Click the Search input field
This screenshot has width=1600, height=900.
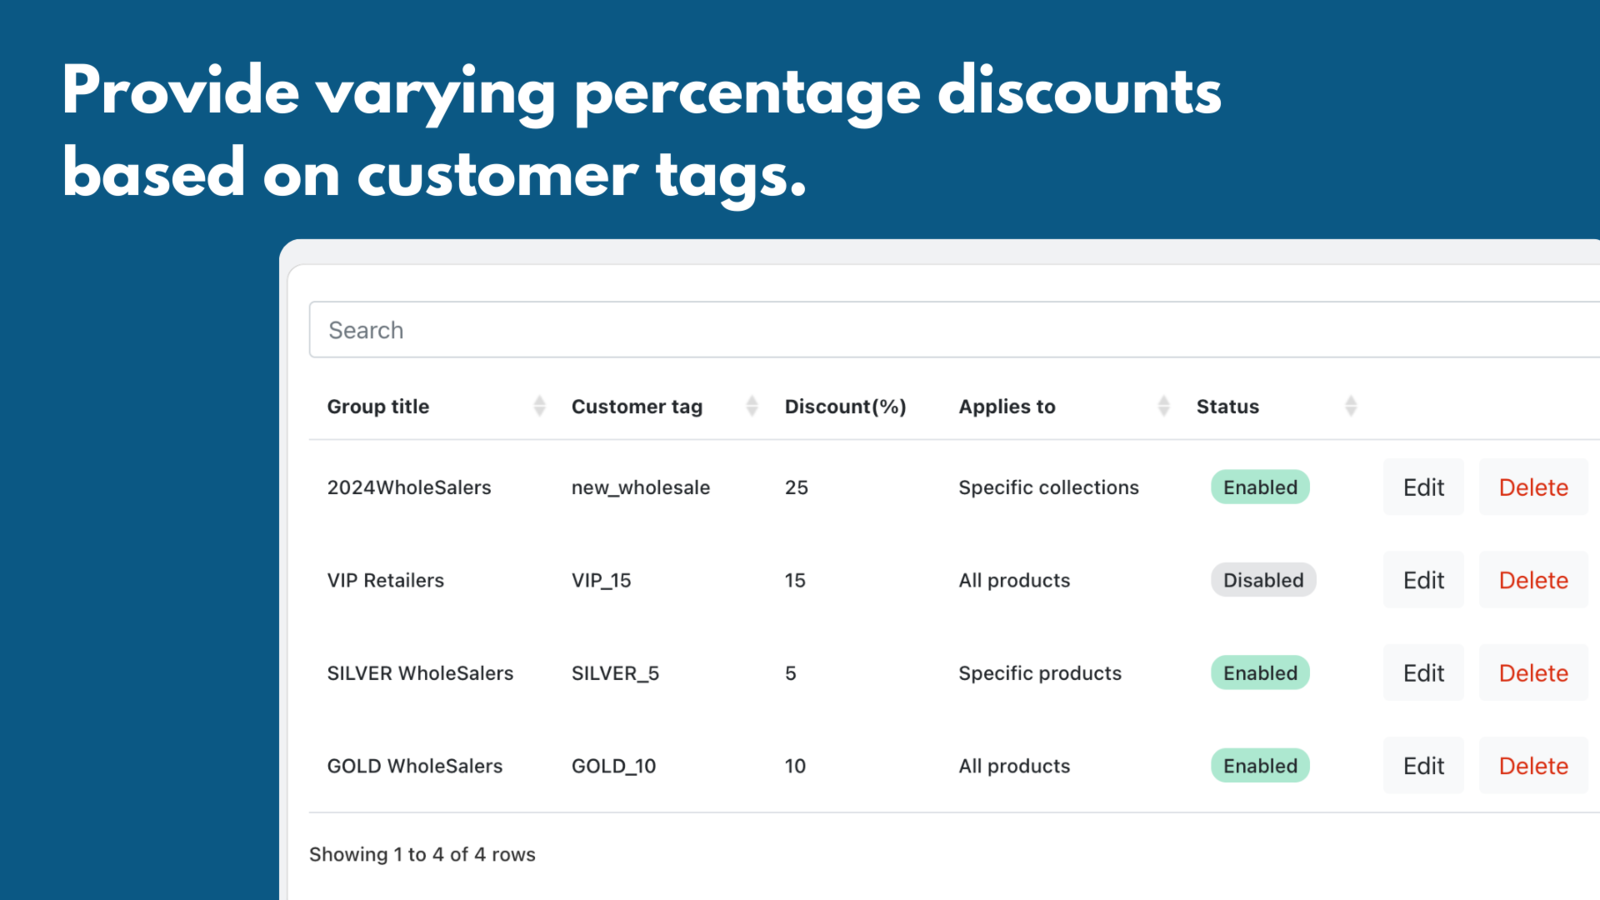pos(950,330)
